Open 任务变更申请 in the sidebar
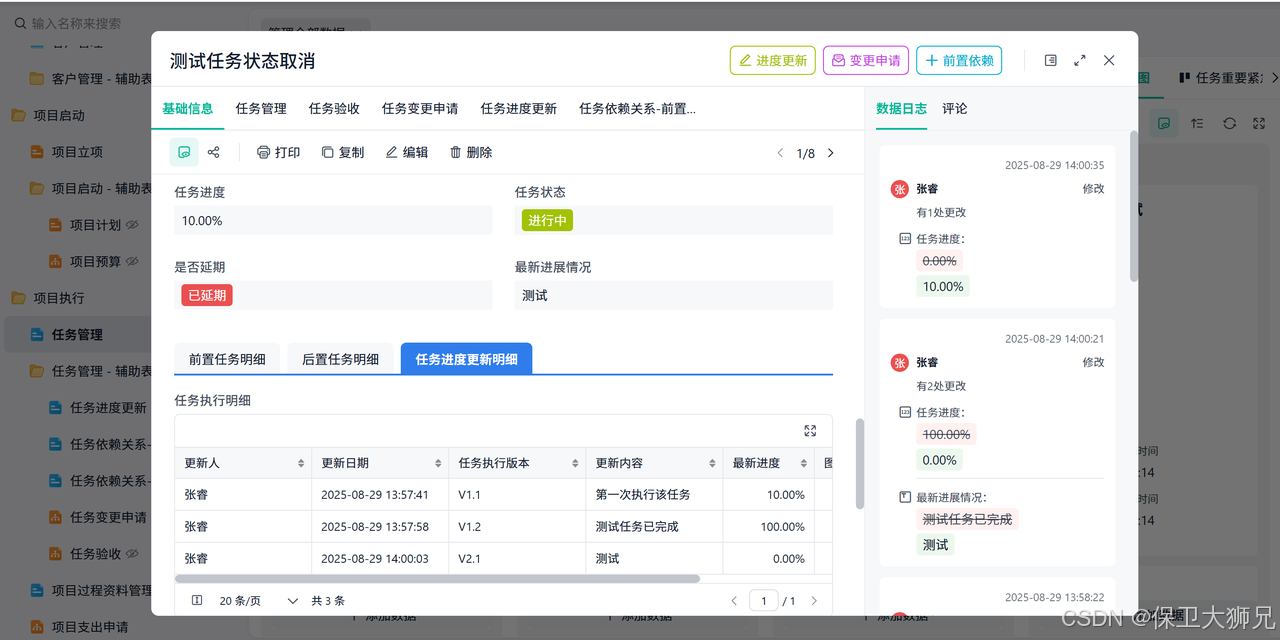 click(108, 517)
